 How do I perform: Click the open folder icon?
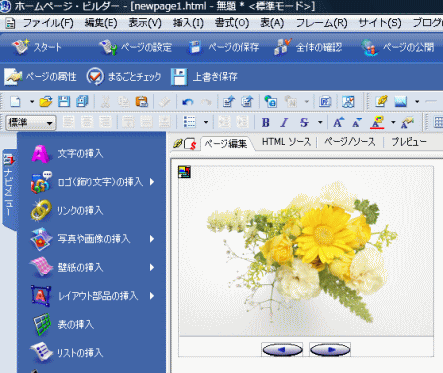pos(46,102)
